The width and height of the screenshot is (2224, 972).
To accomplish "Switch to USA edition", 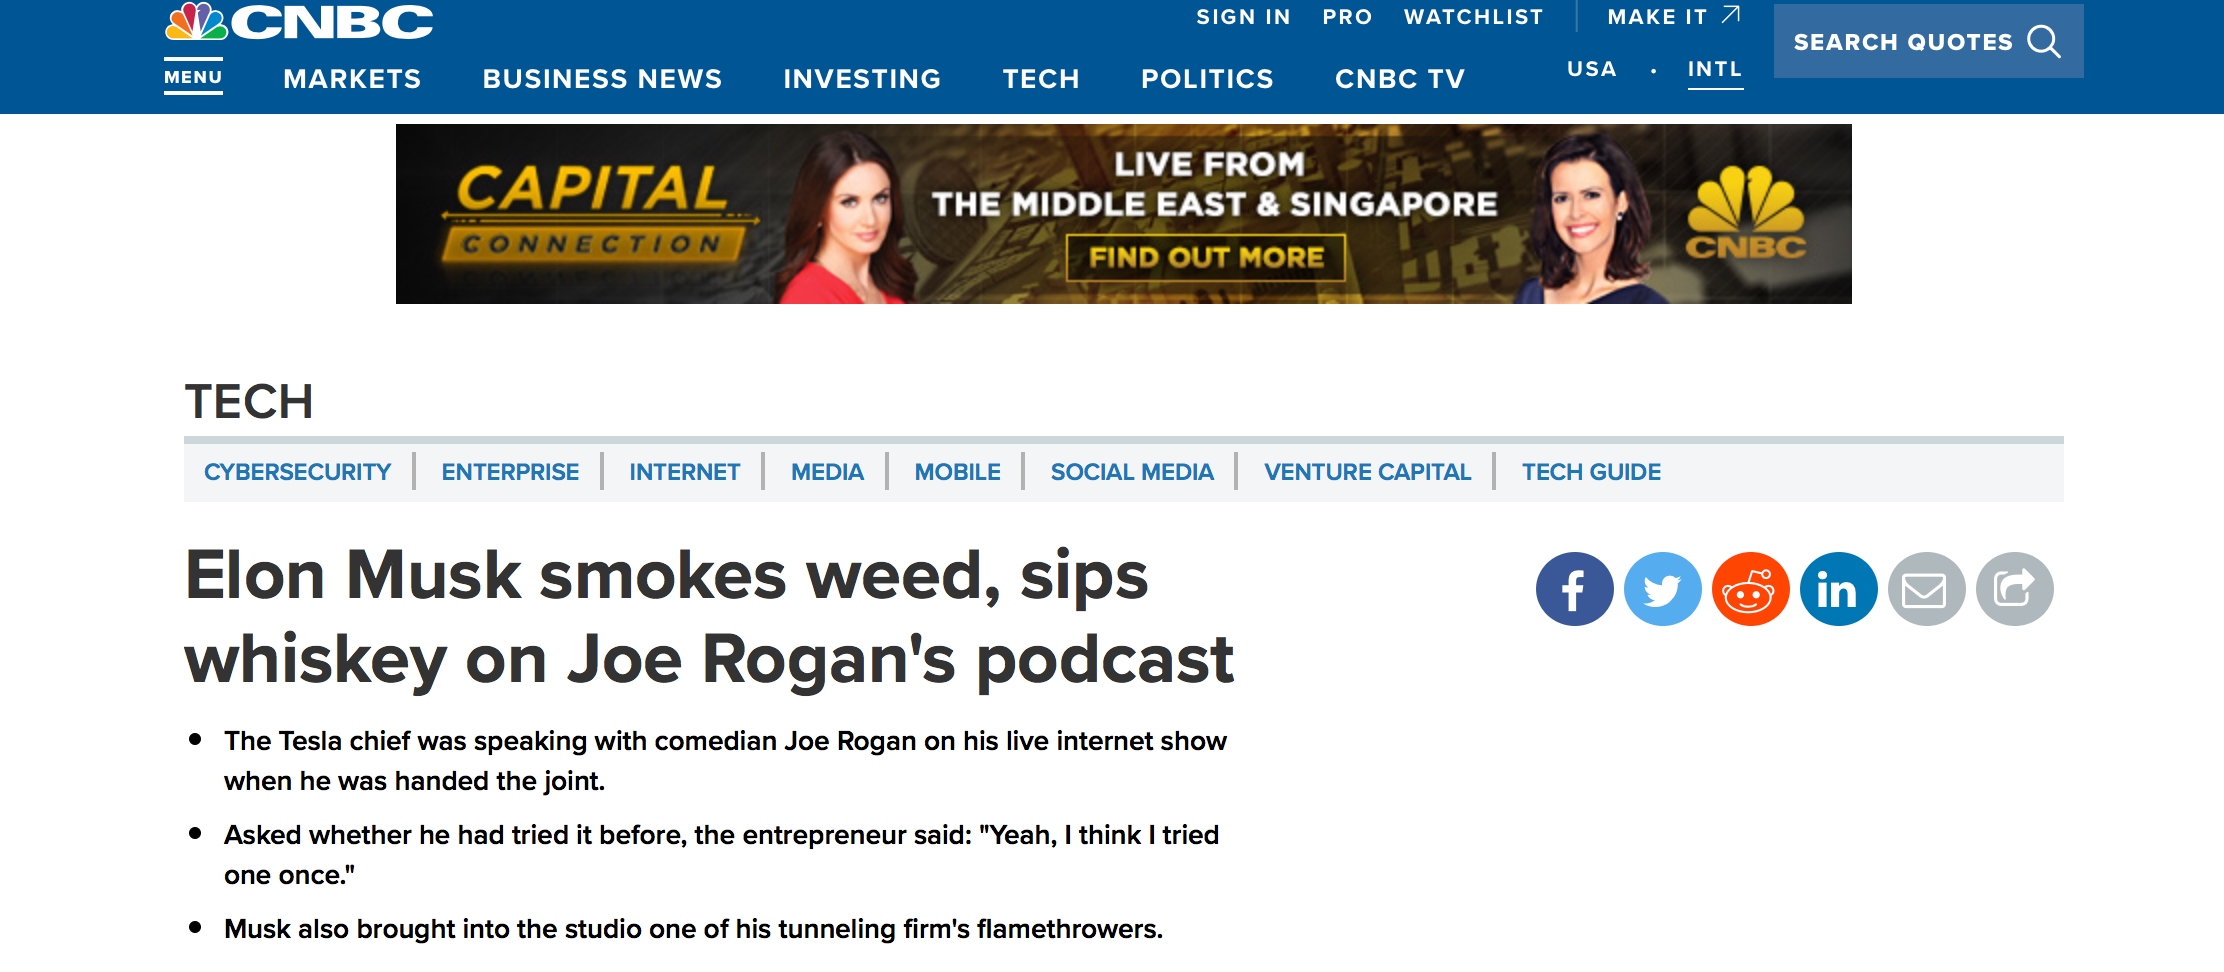I will point(1591,69).
